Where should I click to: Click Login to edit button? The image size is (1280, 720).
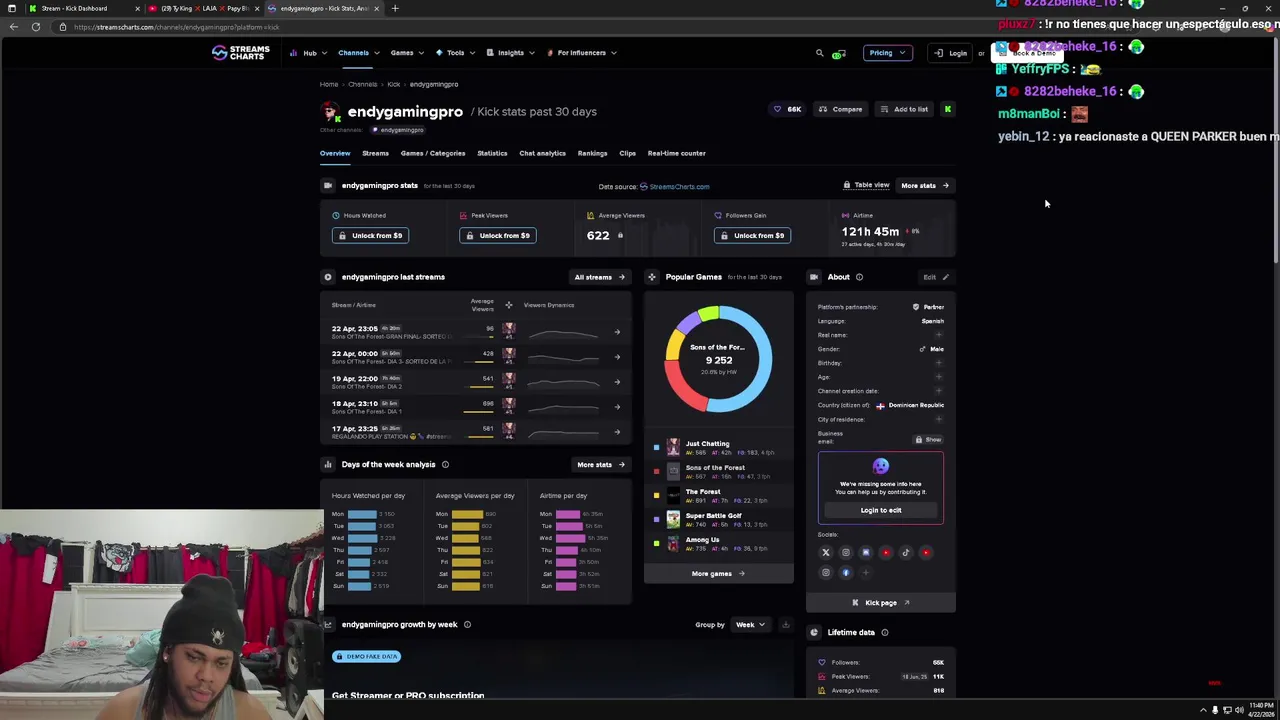881,510
